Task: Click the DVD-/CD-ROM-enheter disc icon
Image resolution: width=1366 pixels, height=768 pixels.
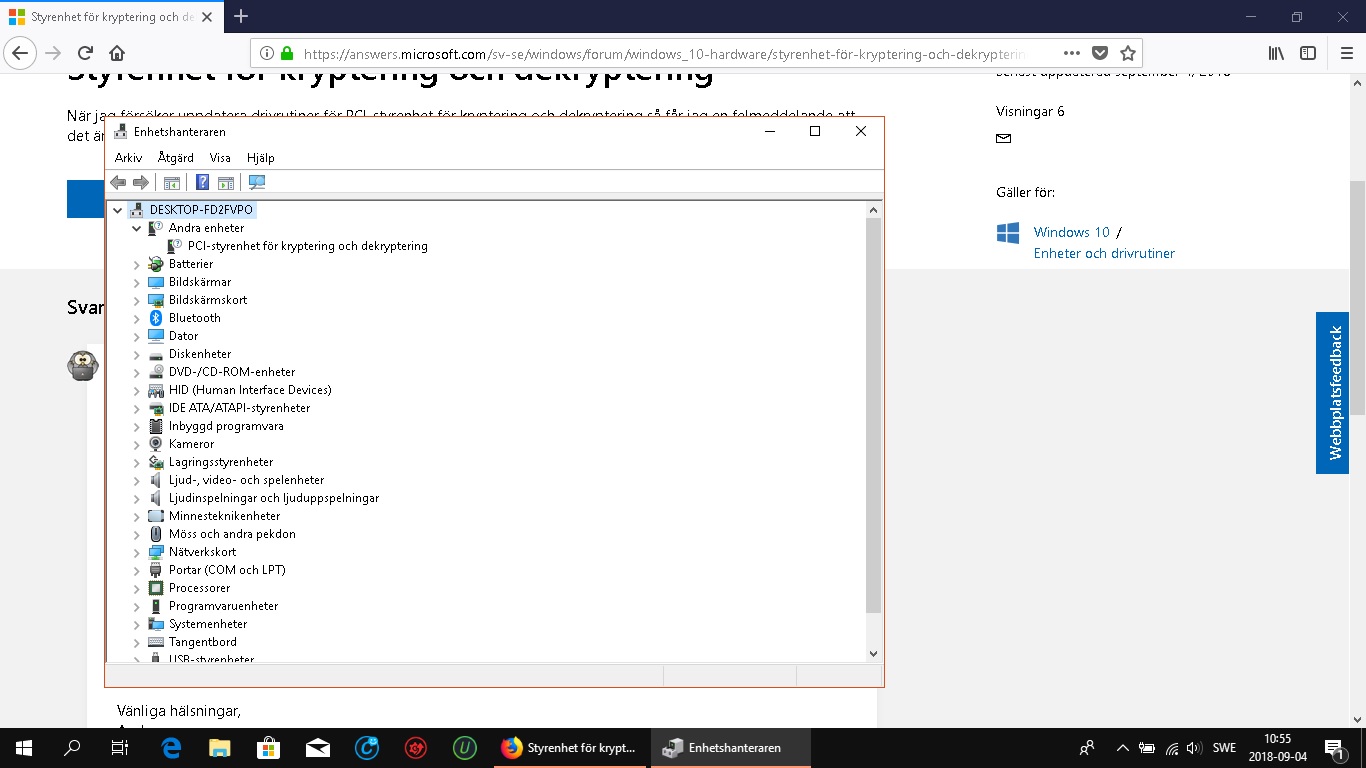Action: [x=155, y=372]
